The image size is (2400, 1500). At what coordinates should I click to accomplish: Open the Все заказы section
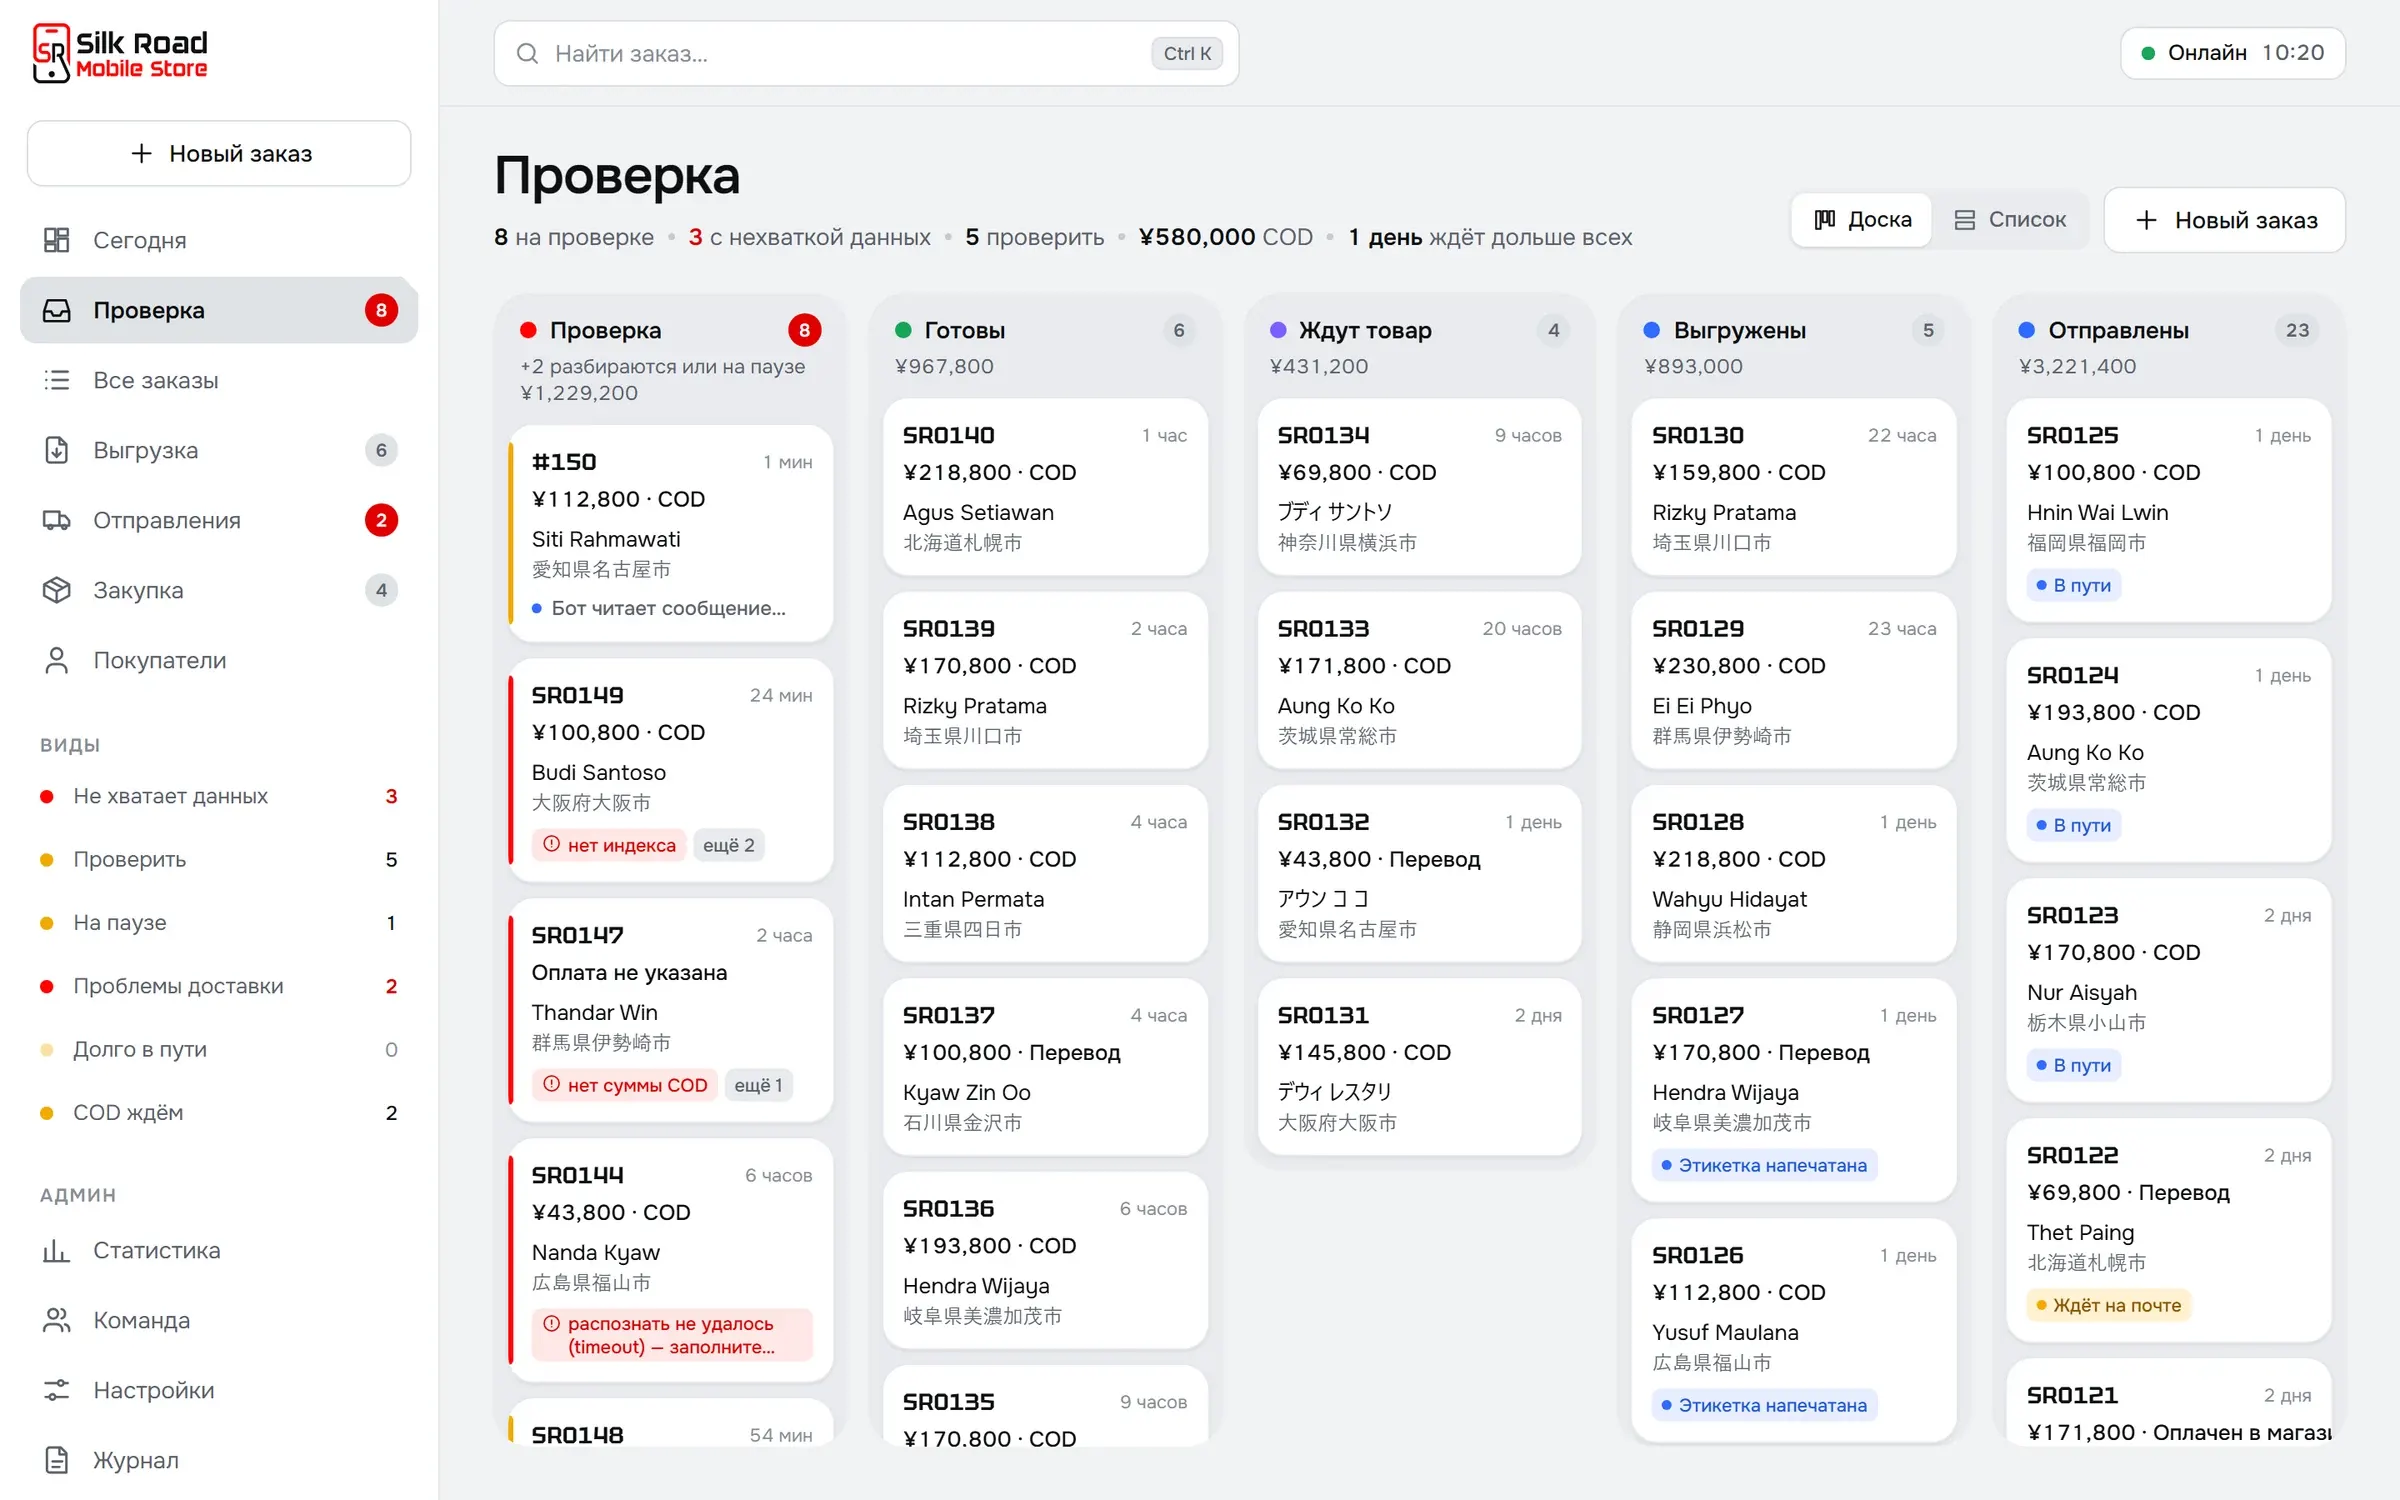pos(219,380)
